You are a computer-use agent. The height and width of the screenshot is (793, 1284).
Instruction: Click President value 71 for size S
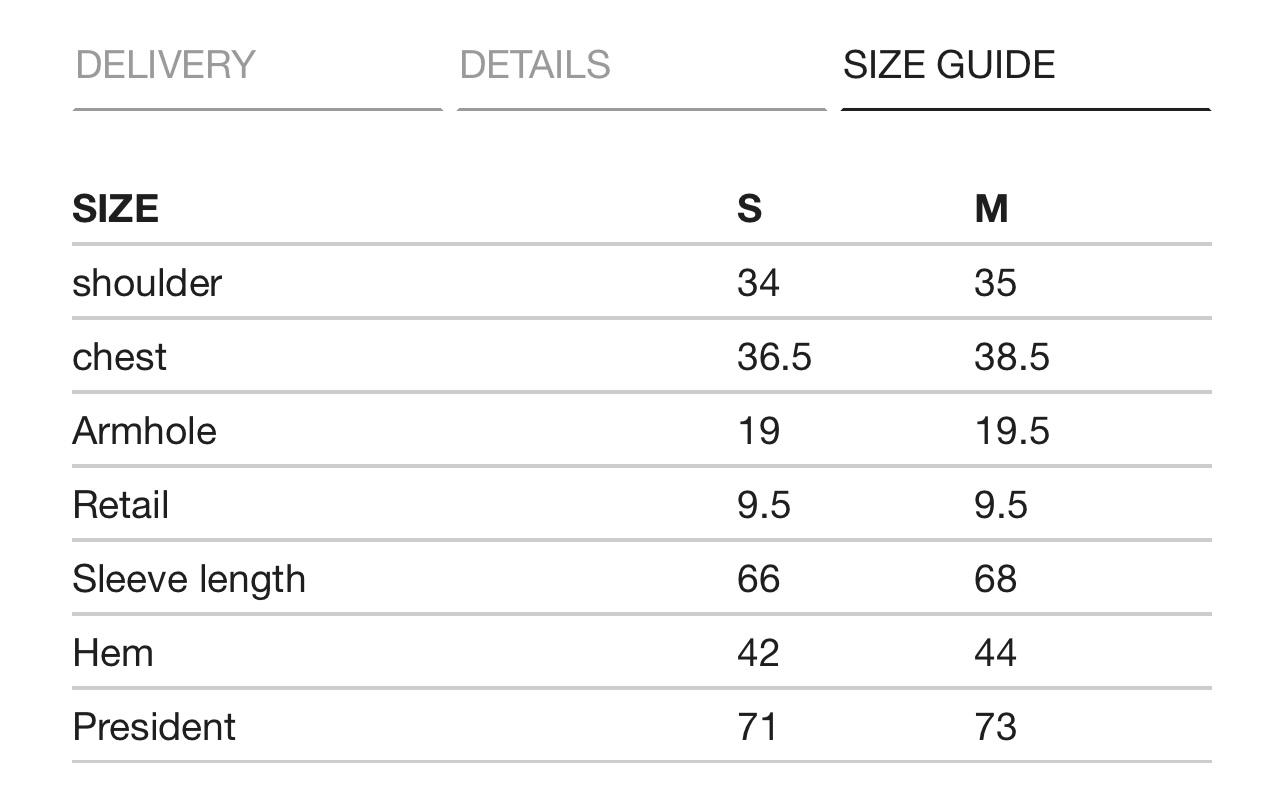pos(757,727)
